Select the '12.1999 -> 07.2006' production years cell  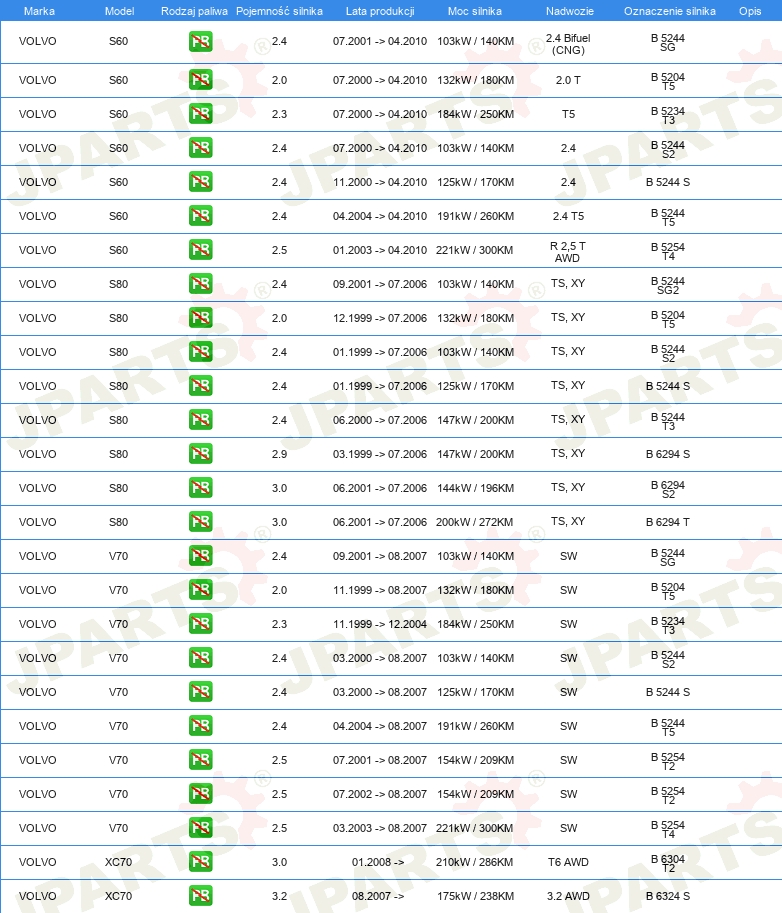point(380,318)
